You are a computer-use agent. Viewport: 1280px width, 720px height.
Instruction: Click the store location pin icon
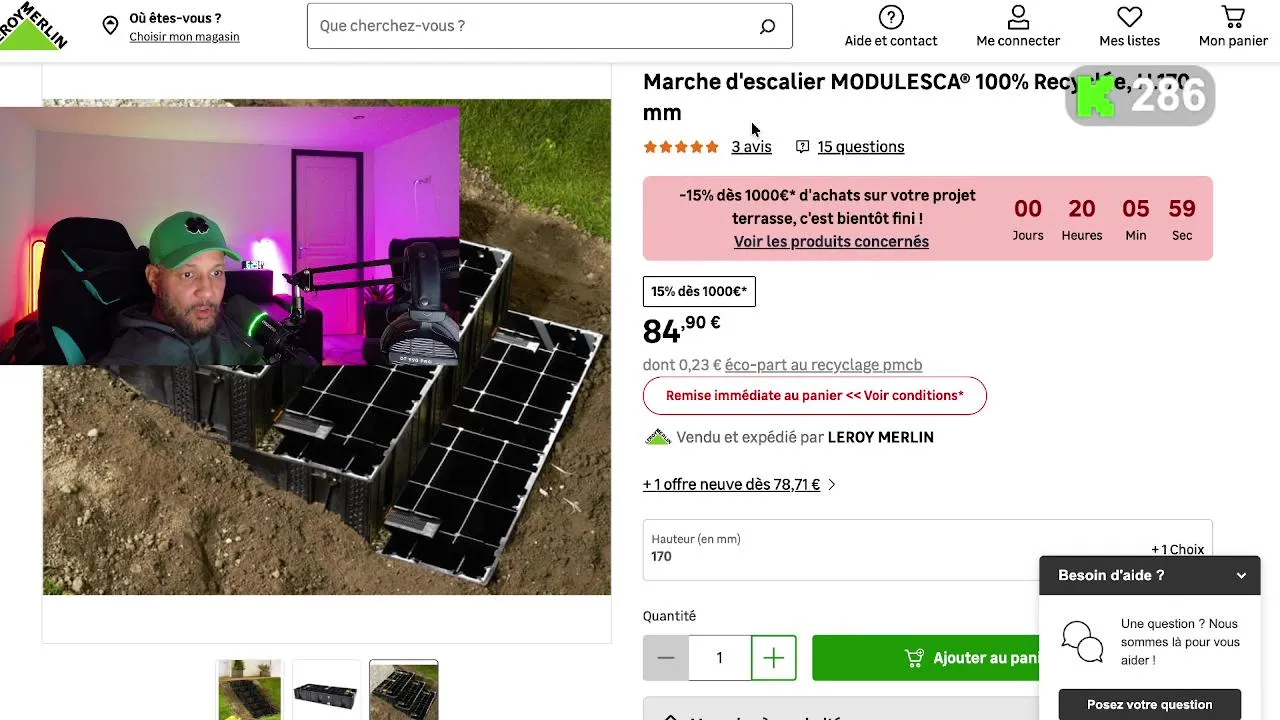(110, 26)
